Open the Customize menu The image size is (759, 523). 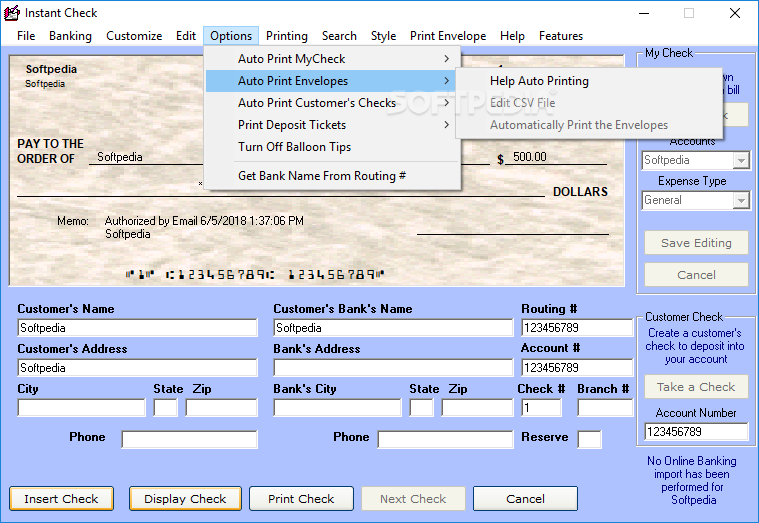click(134, 36)
